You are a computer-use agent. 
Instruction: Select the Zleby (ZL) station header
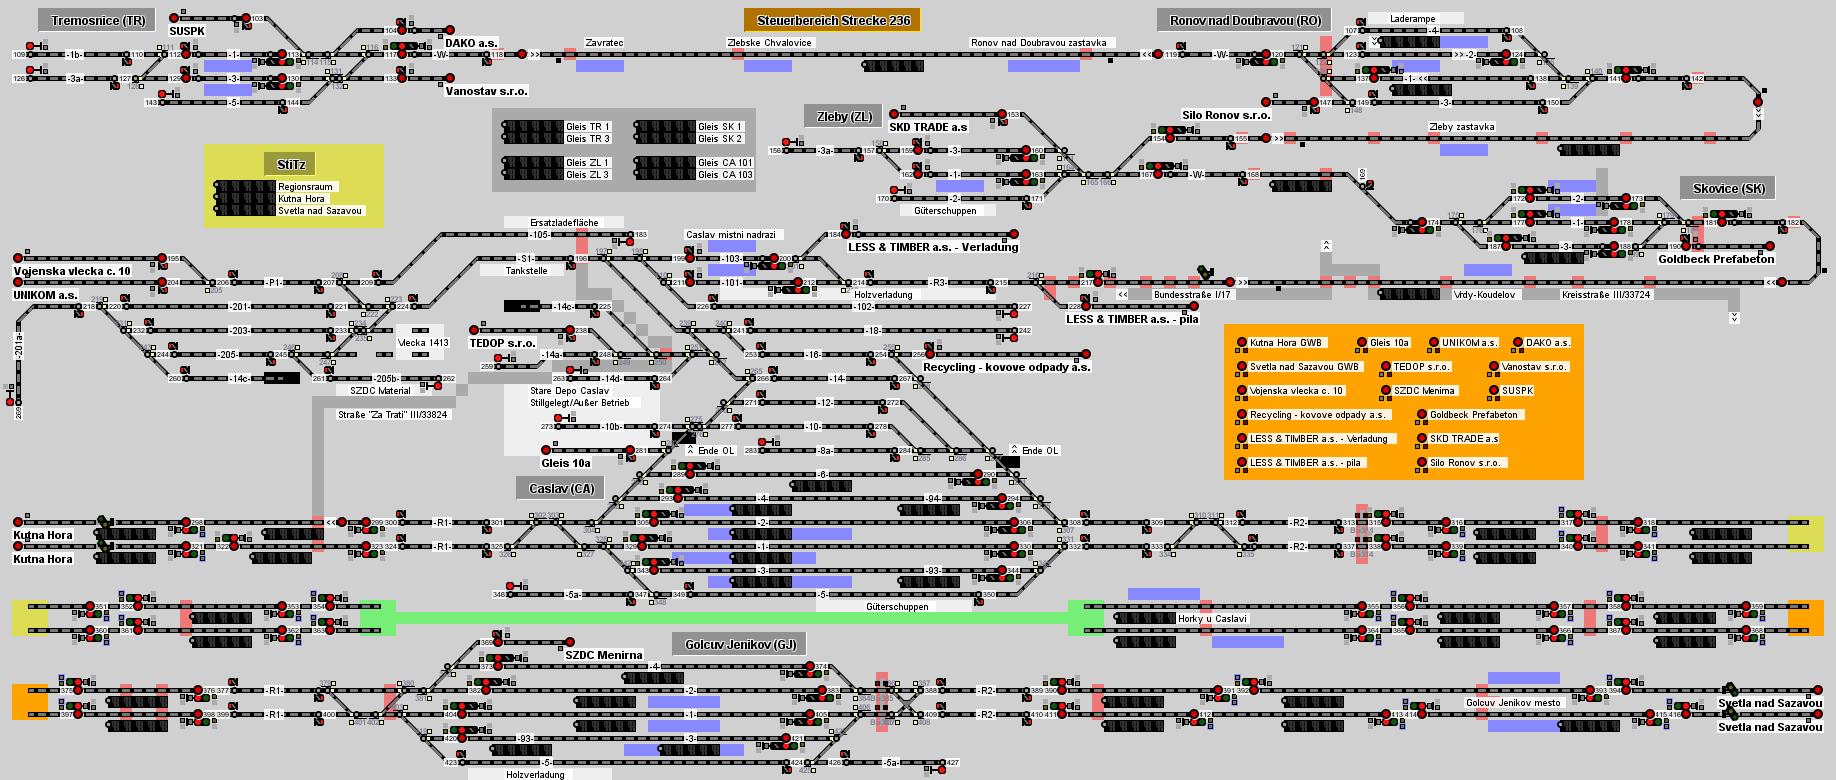(844, 116)
